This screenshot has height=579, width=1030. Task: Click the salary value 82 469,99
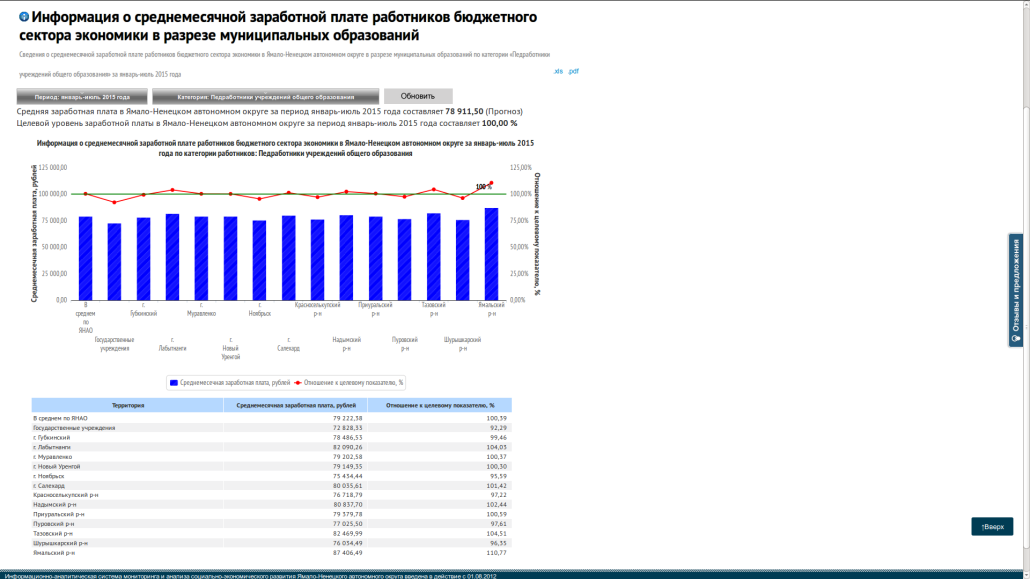point(347,534)
